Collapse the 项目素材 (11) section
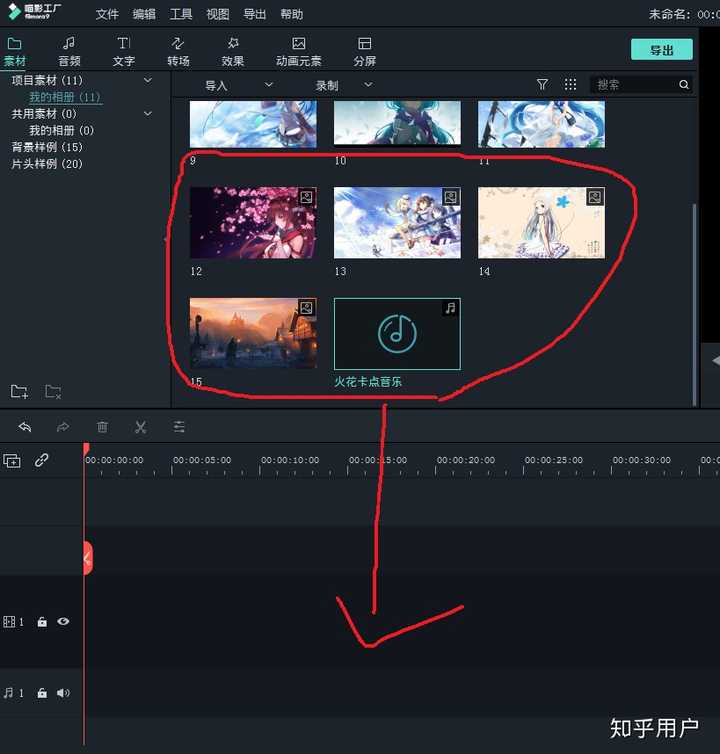Viewport: 720px width, 754px height. [148, 80]
